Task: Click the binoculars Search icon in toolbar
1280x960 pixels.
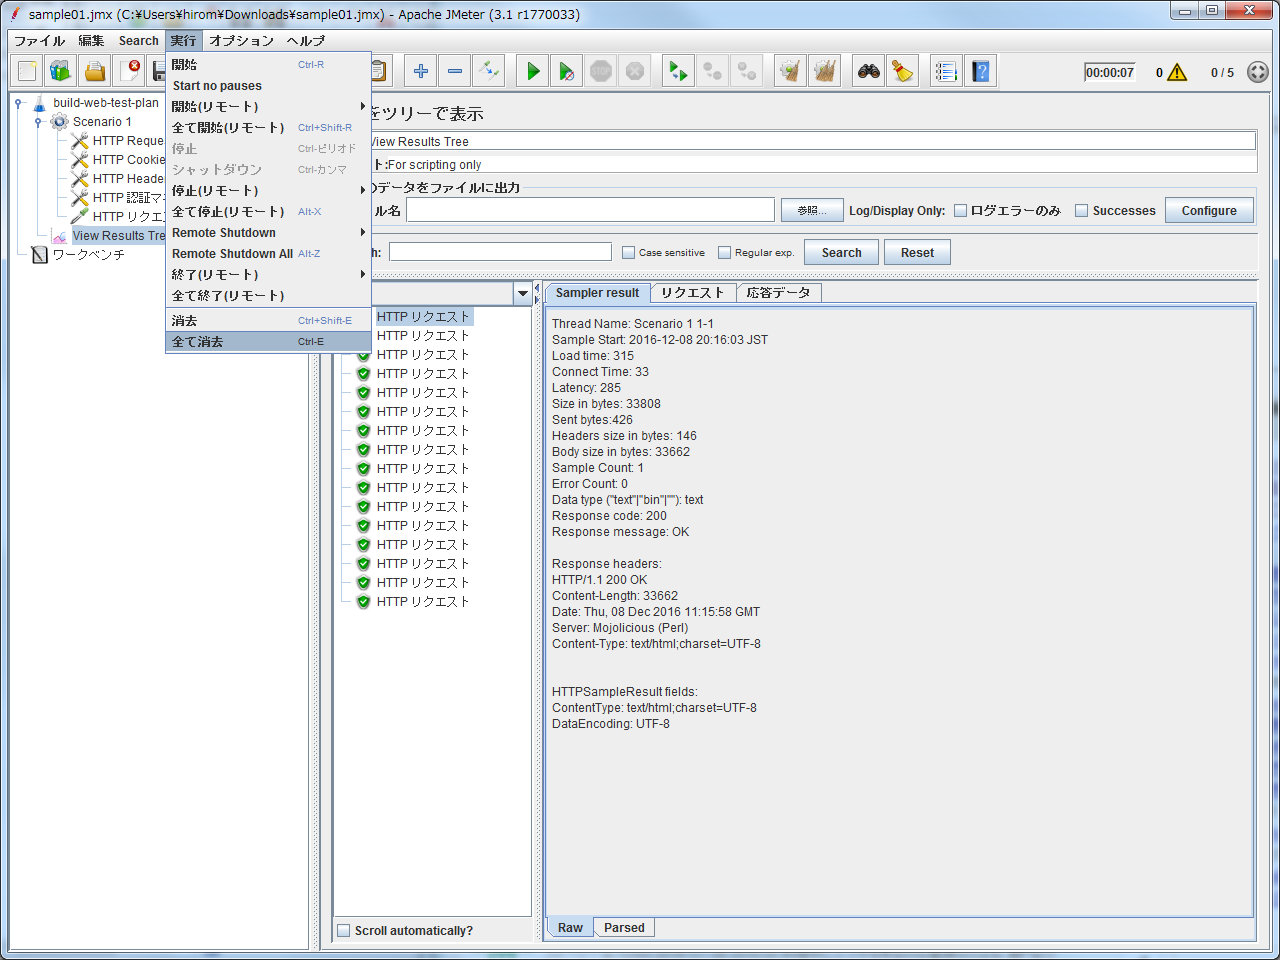Action: (869, 71)
